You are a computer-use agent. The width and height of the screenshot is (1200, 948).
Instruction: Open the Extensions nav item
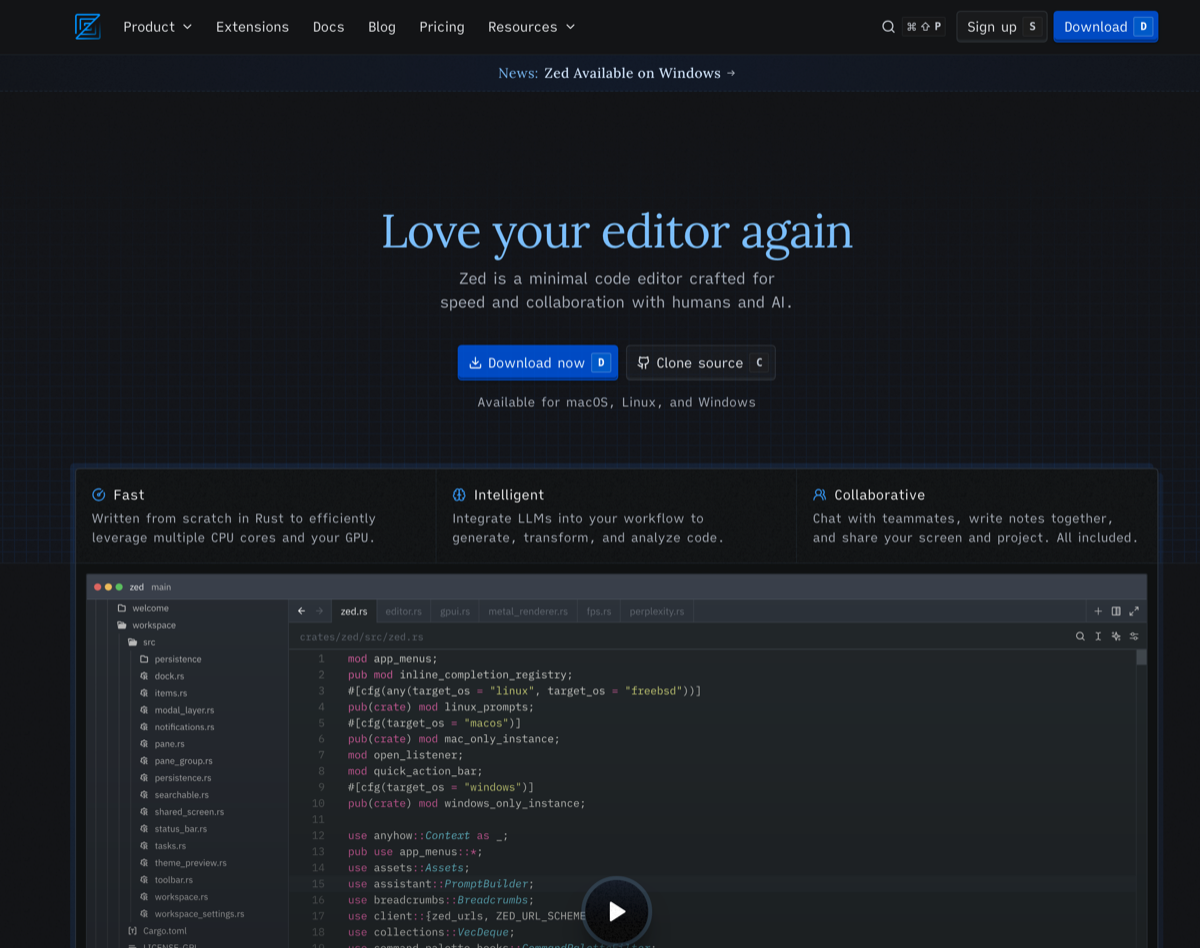(252, 27)
